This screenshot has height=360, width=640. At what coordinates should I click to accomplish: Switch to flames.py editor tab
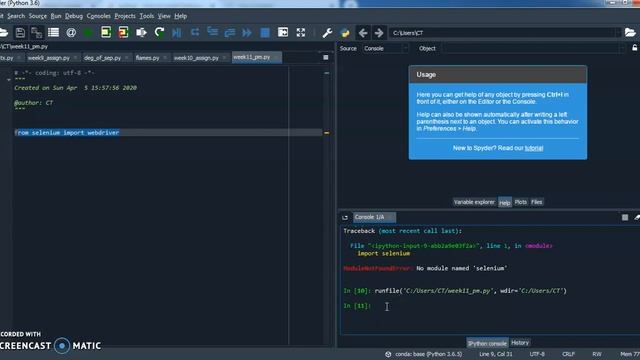pyautogui.click(x=147, y=58)
